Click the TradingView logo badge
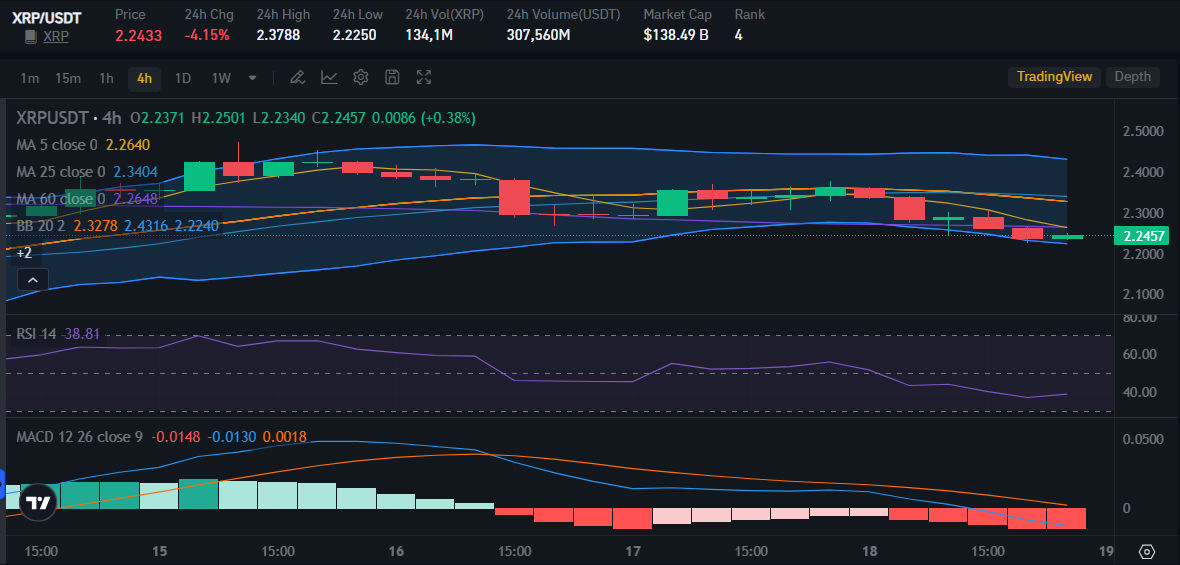1180x565 pixels. 38,502
